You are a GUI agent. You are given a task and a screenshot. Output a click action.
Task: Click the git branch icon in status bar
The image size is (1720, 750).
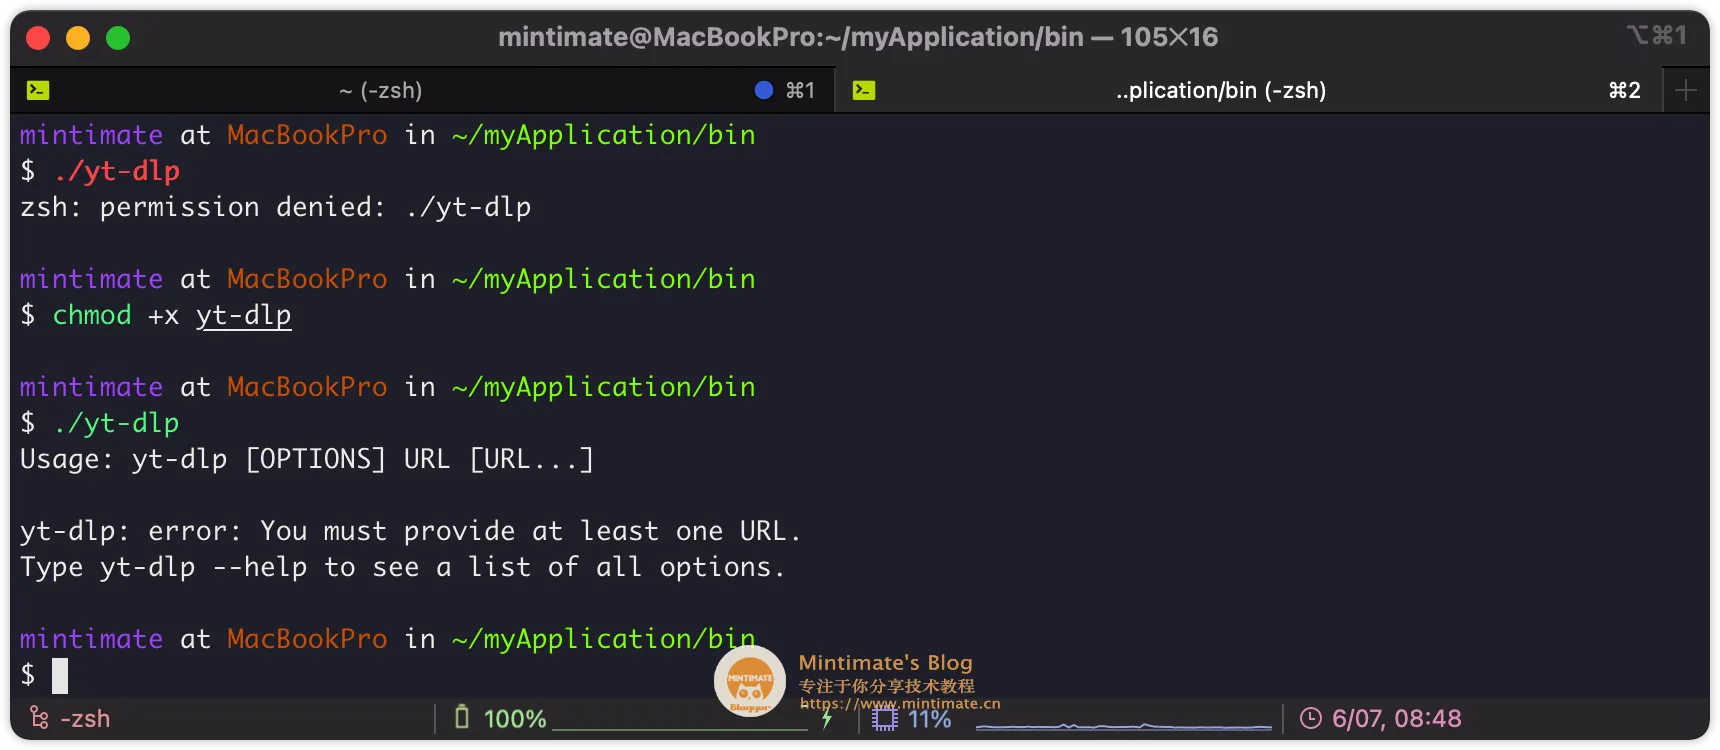click(x=39, y=718)
